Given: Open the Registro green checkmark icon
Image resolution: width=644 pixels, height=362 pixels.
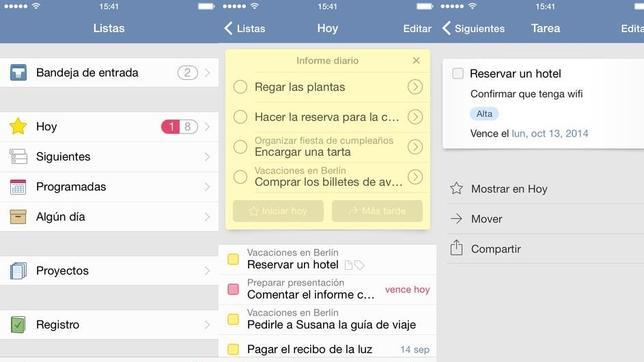Looking at the screenshot, I should point(18,325).
